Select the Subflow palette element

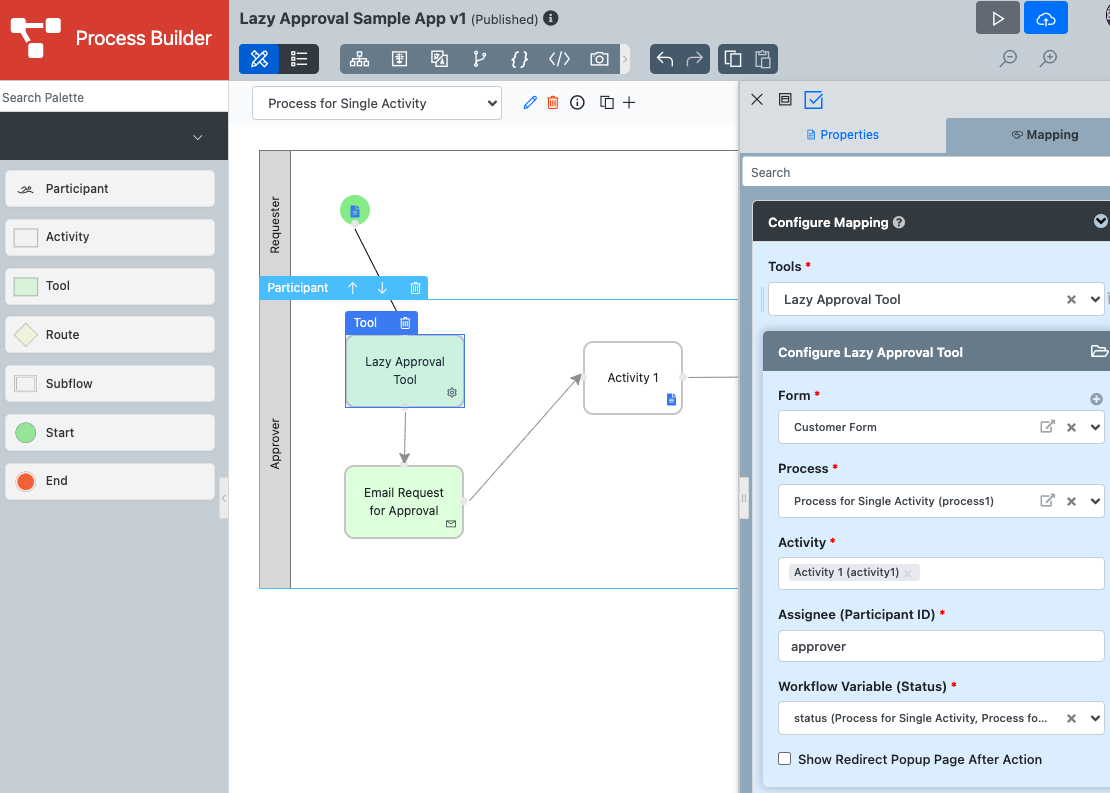110,383
